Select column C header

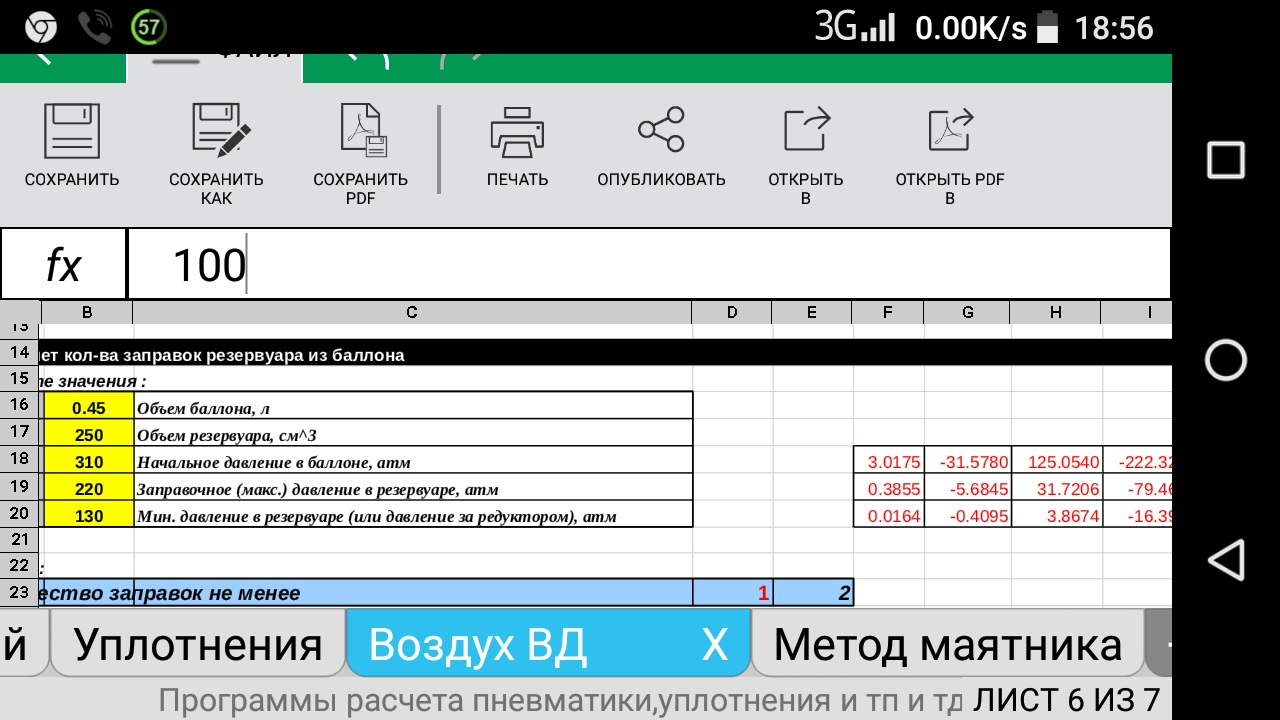[x=412, y=312]
